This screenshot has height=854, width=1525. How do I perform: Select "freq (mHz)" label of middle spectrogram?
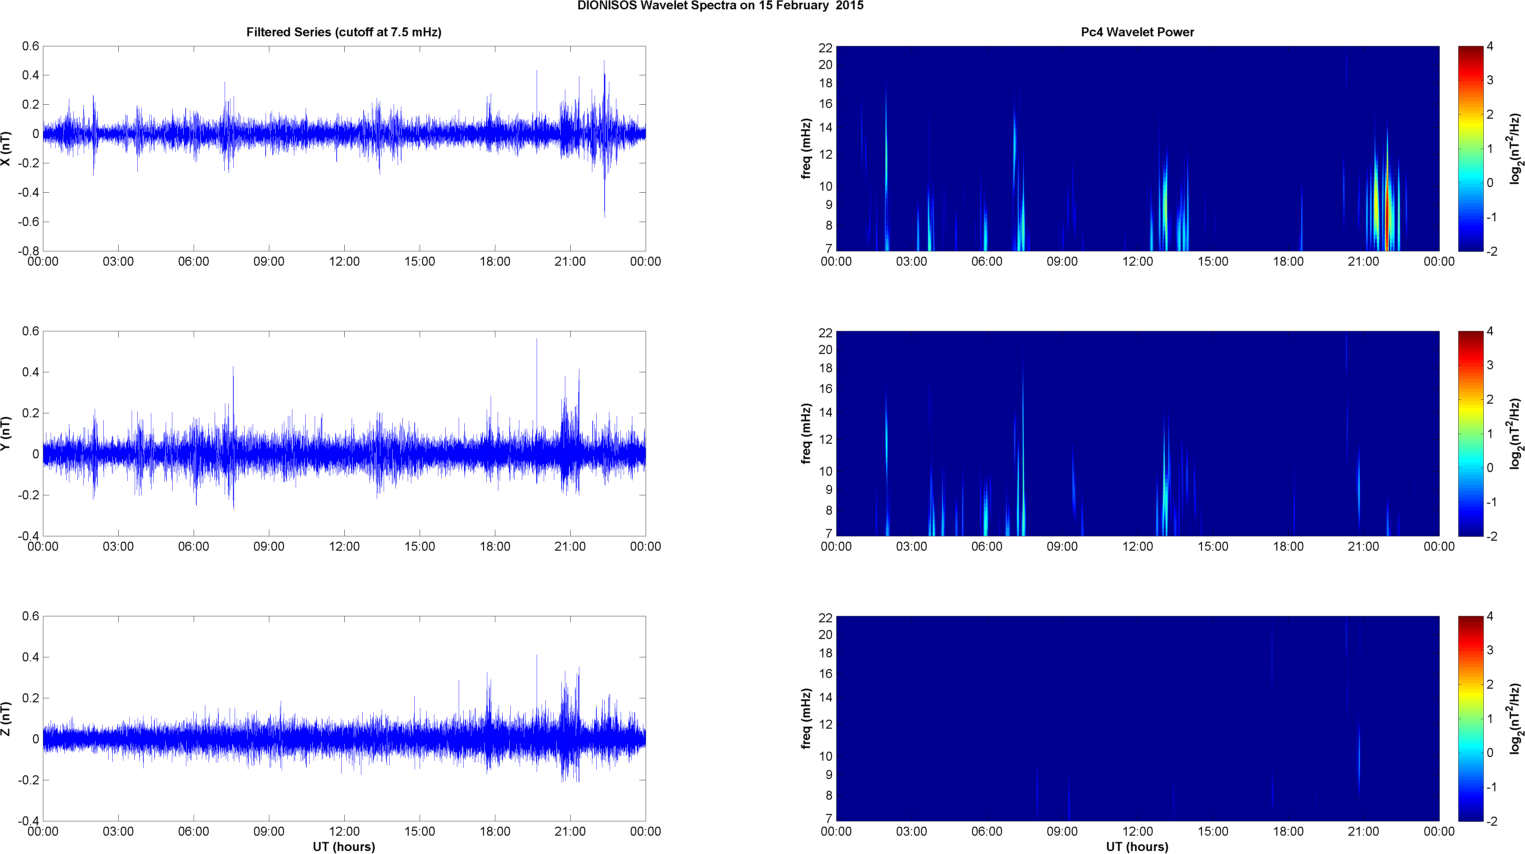pyautogui.click(x=806, y=433)
